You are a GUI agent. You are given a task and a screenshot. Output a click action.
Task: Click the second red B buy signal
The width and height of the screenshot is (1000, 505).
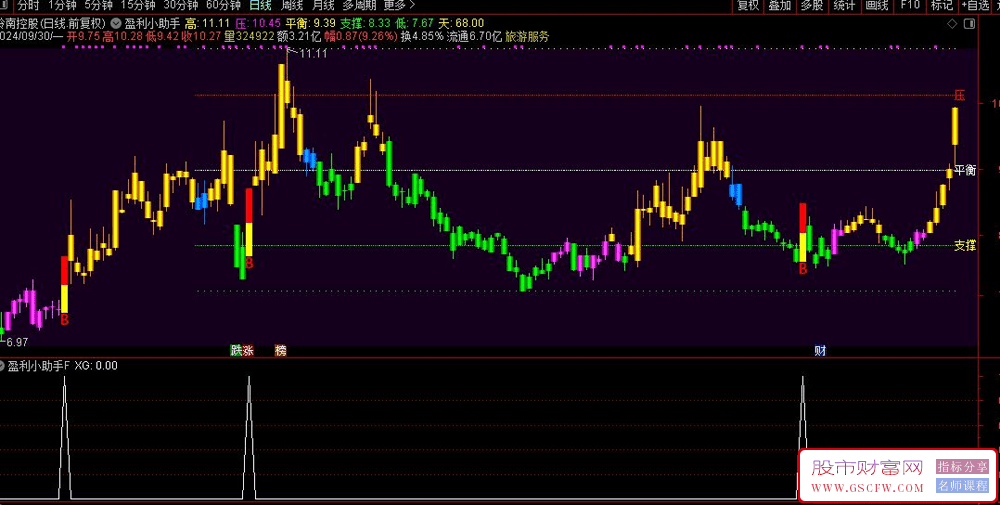[249, 263]
